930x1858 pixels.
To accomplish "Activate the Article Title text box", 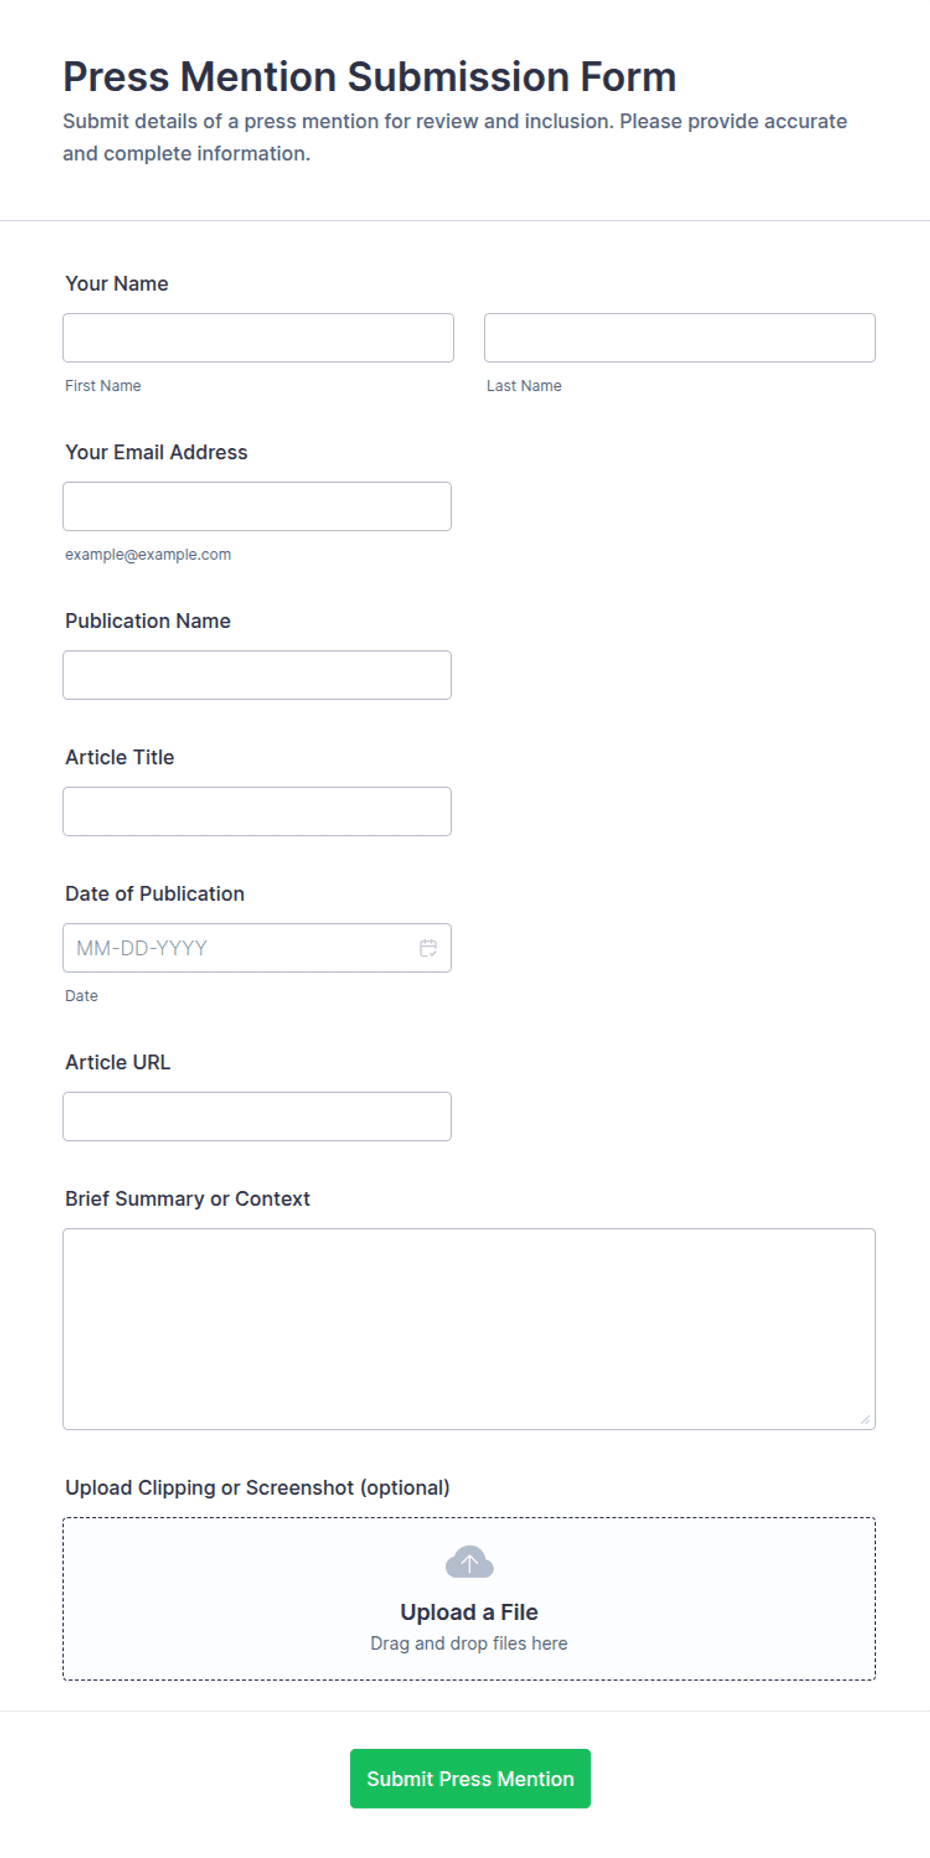I will pyautogui.click(x=257, y=811).
